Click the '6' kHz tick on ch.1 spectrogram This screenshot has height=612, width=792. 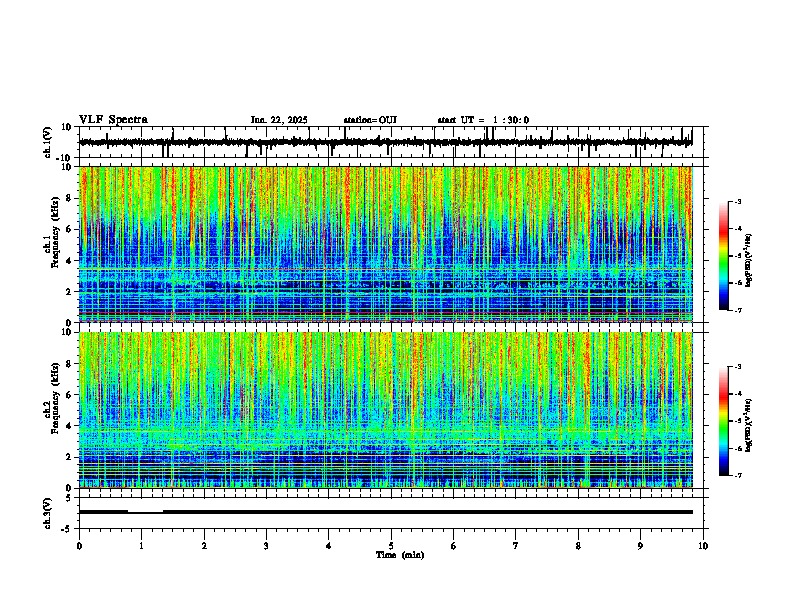coord(70,229)
